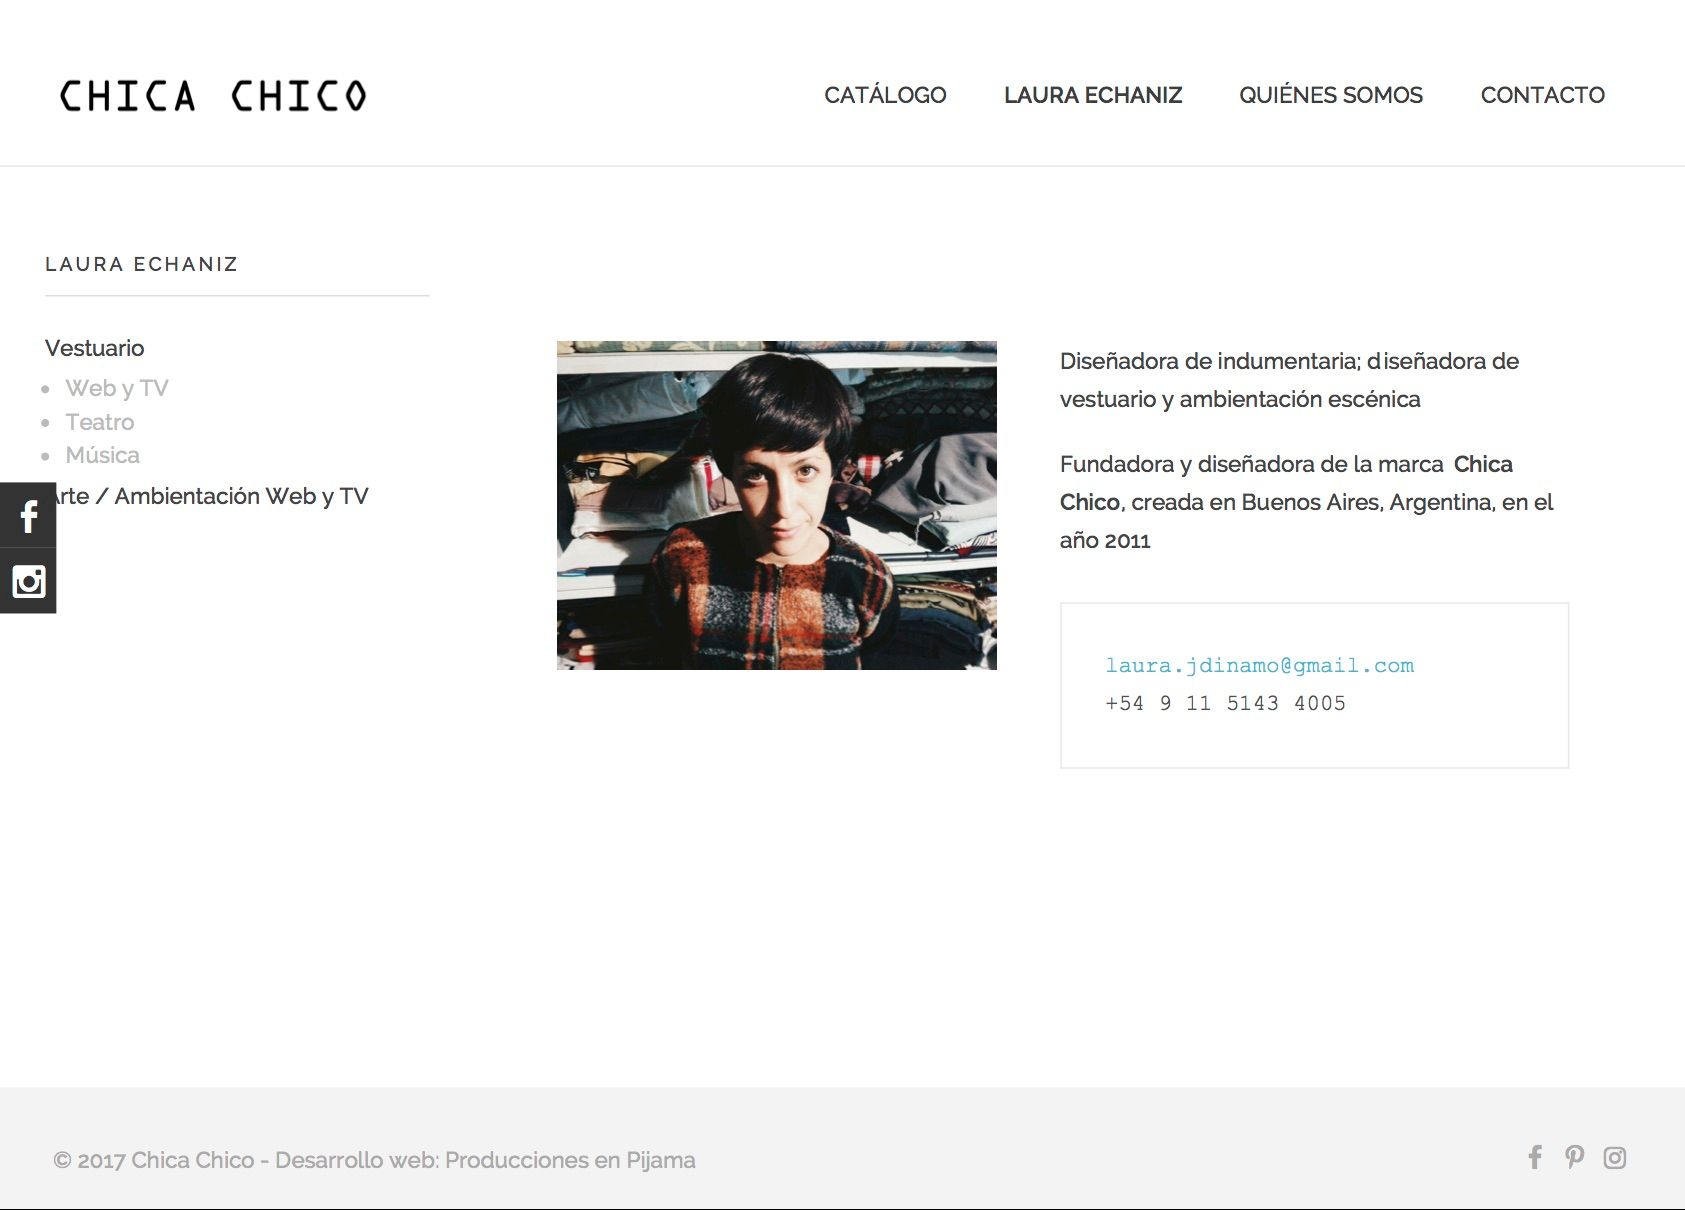Open Quiénes Somos page

pyautogui.click(x=1331, y=95)
